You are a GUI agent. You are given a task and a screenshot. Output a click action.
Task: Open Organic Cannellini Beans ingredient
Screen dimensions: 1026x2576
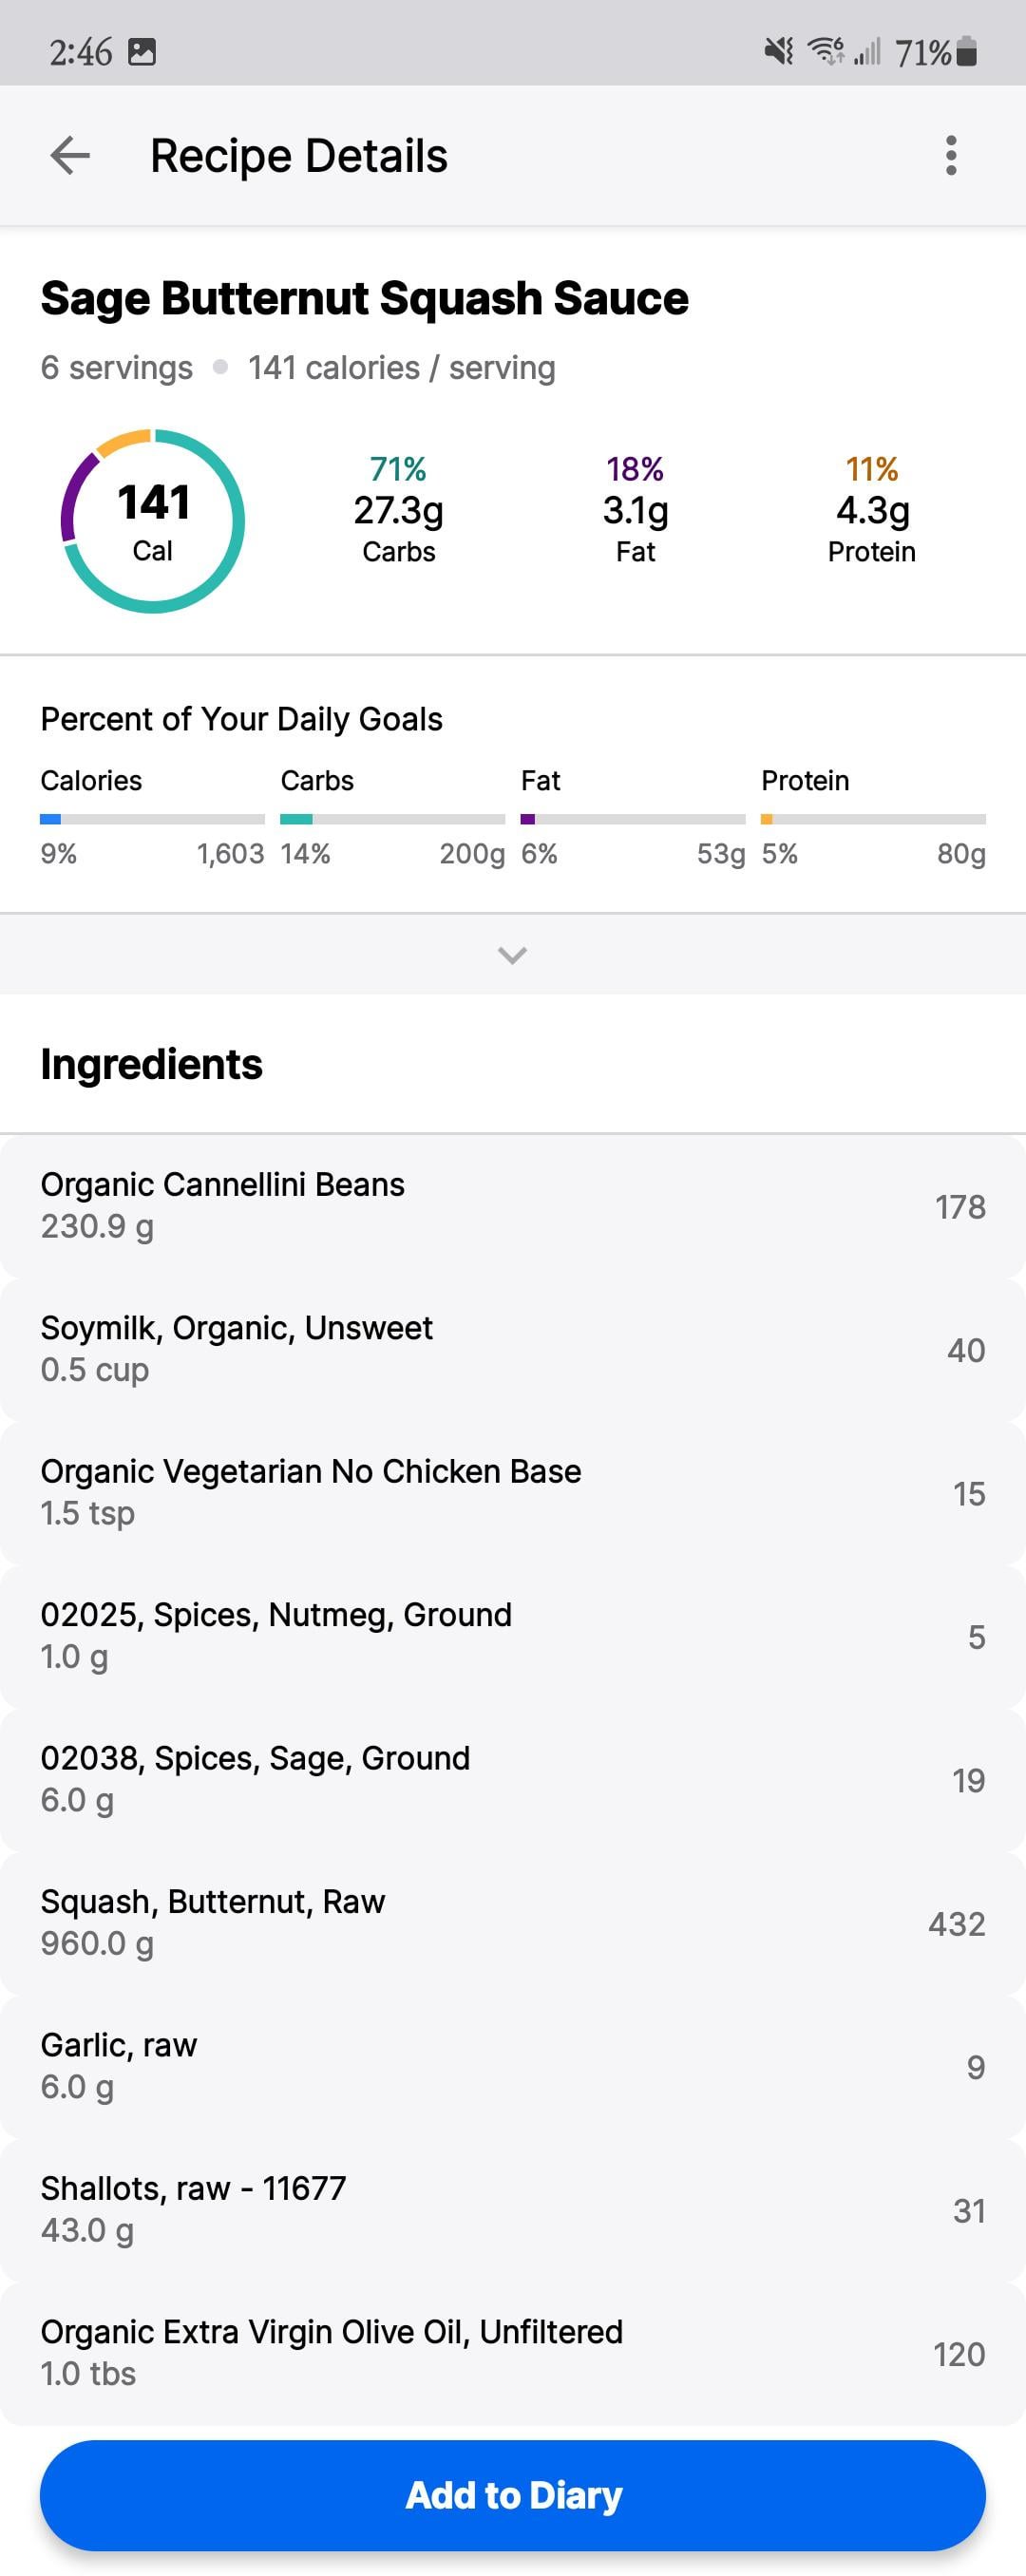(512, 1205)
